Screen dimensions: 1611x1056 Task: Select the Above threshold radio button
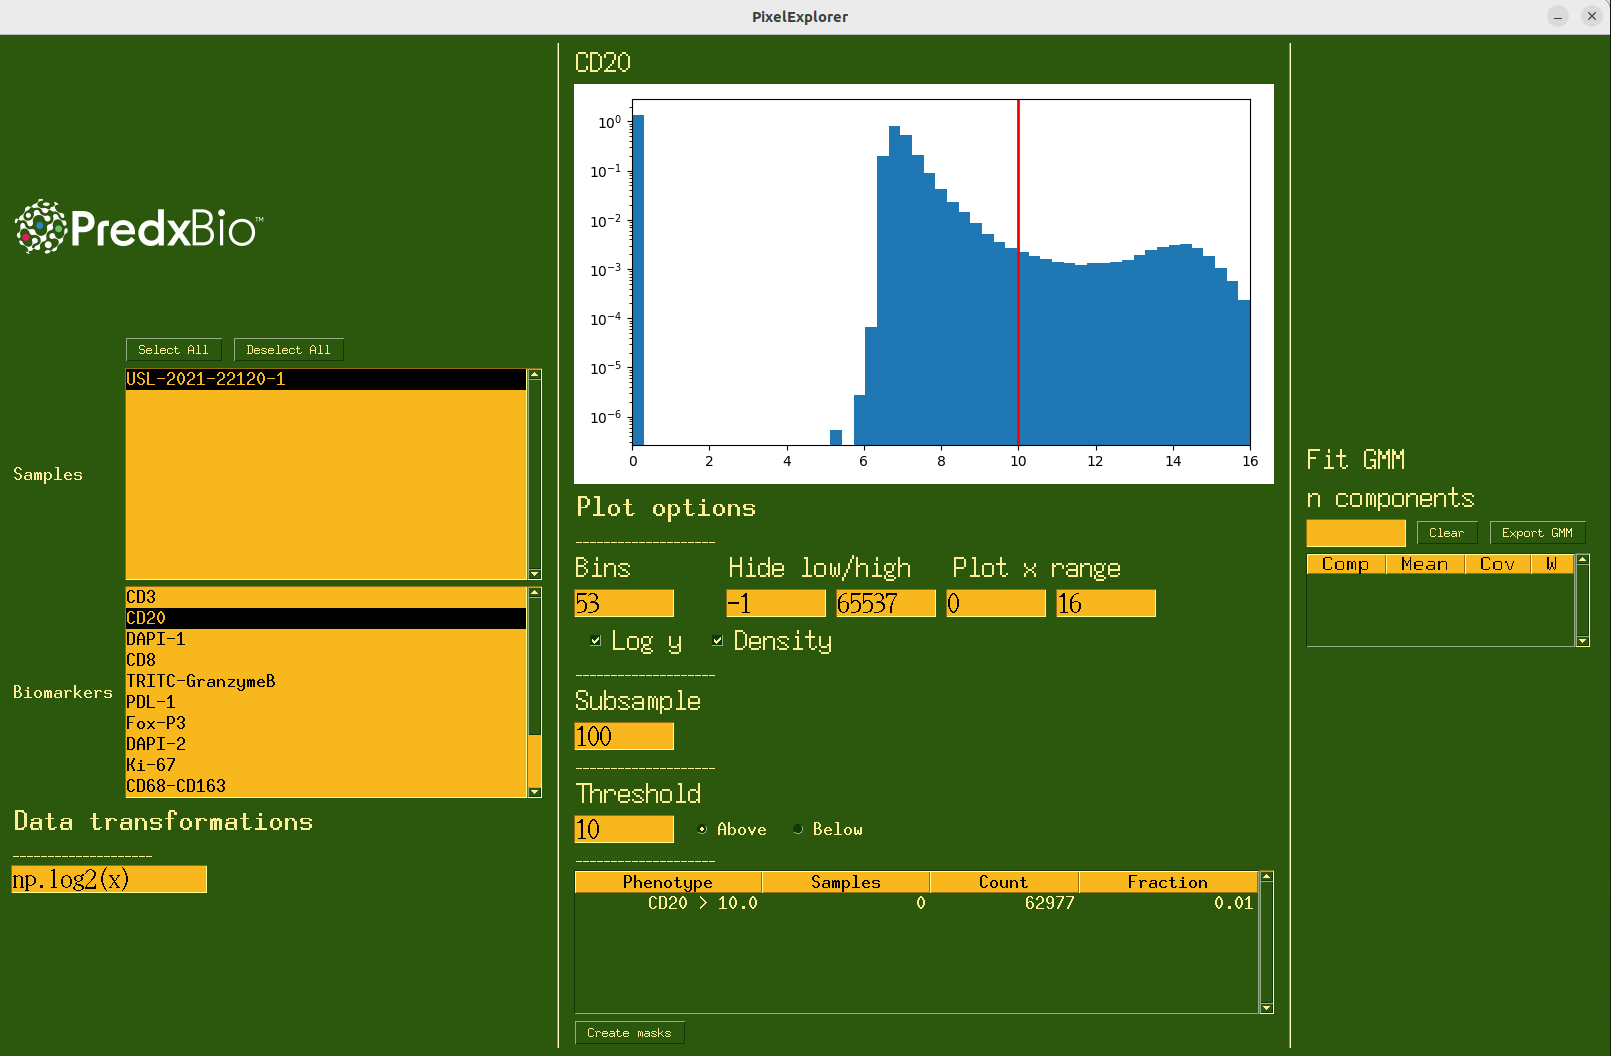[702, 829]
